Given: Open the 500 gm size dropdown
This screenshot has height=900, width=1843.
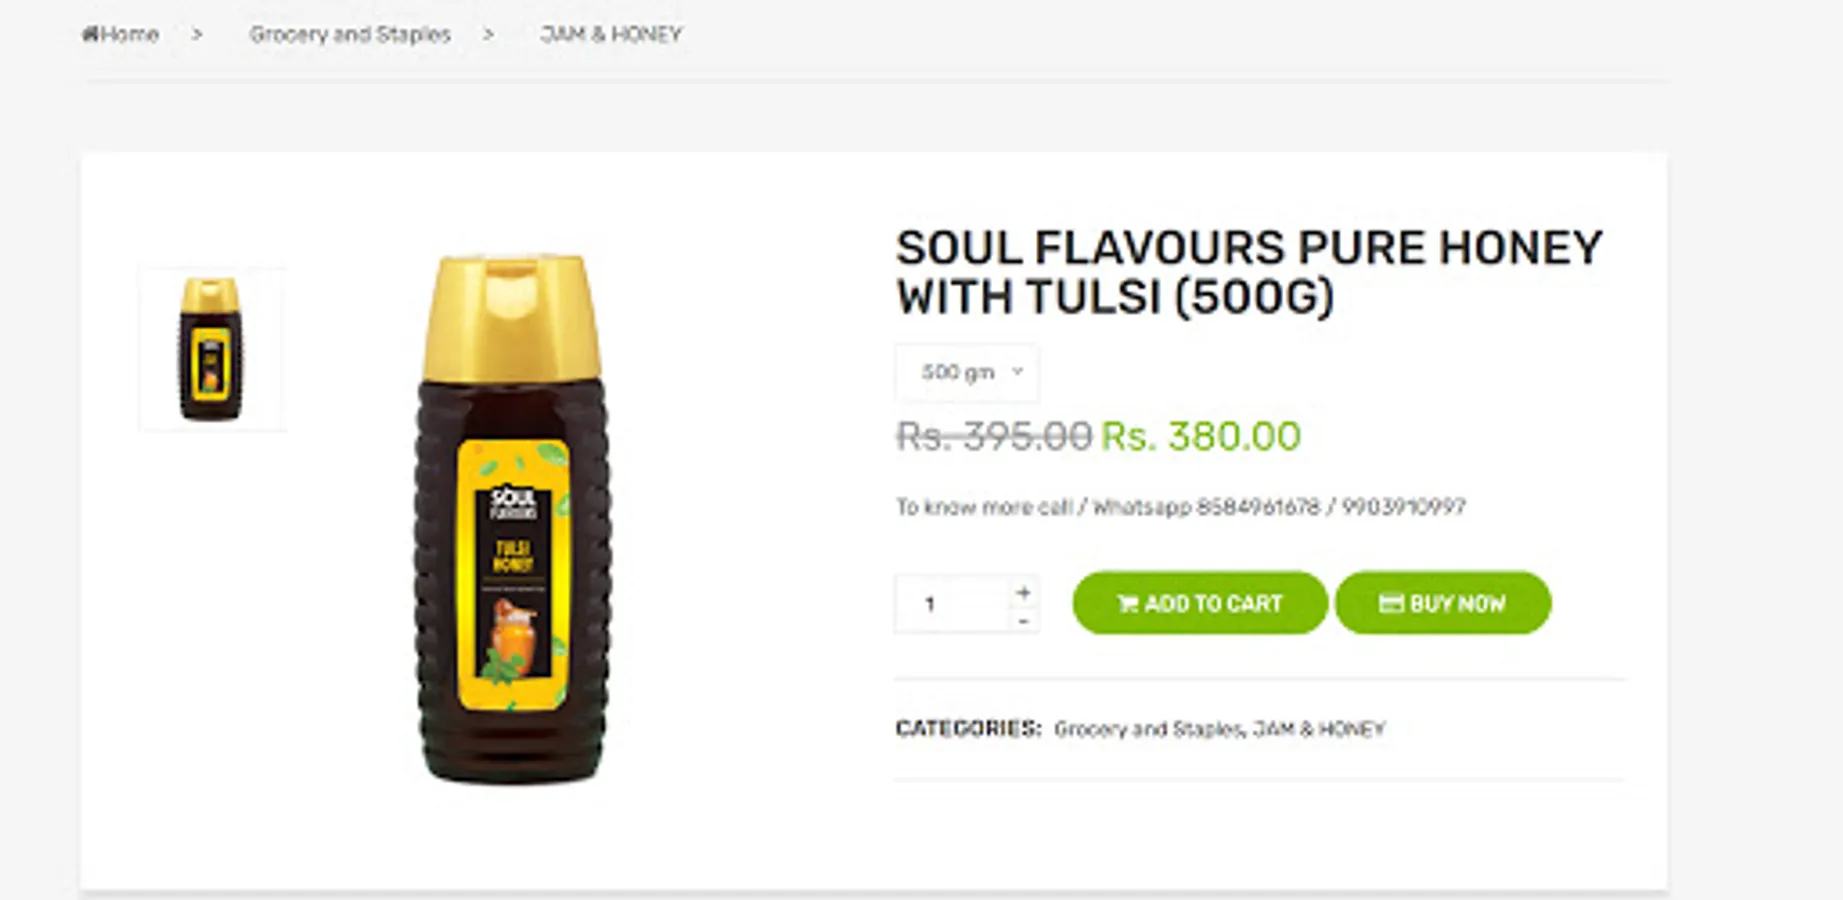Looking at the screenshot, I should [967, 372].
